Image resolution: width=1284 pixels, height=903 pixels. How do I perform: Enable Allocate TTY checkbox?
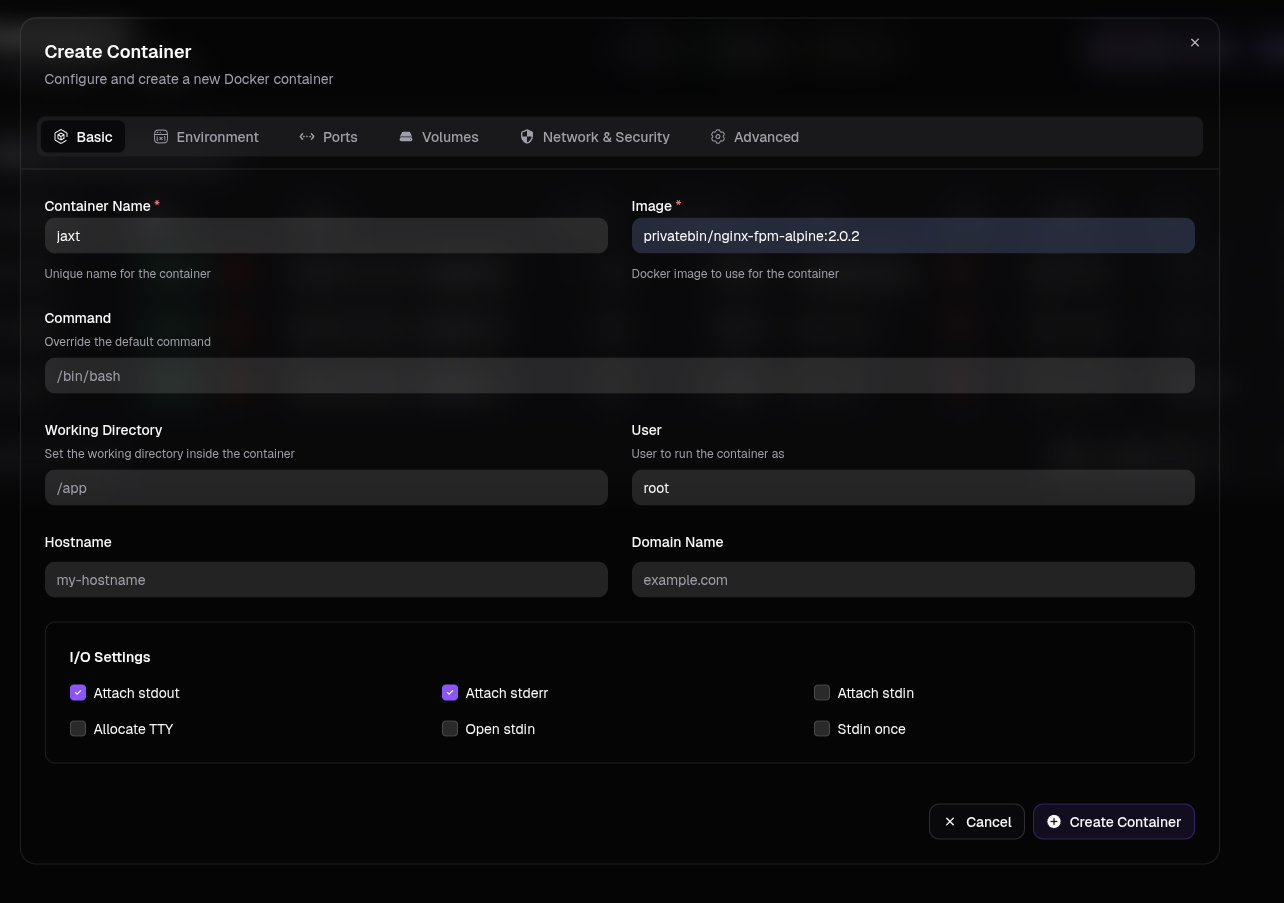[78, 729]
